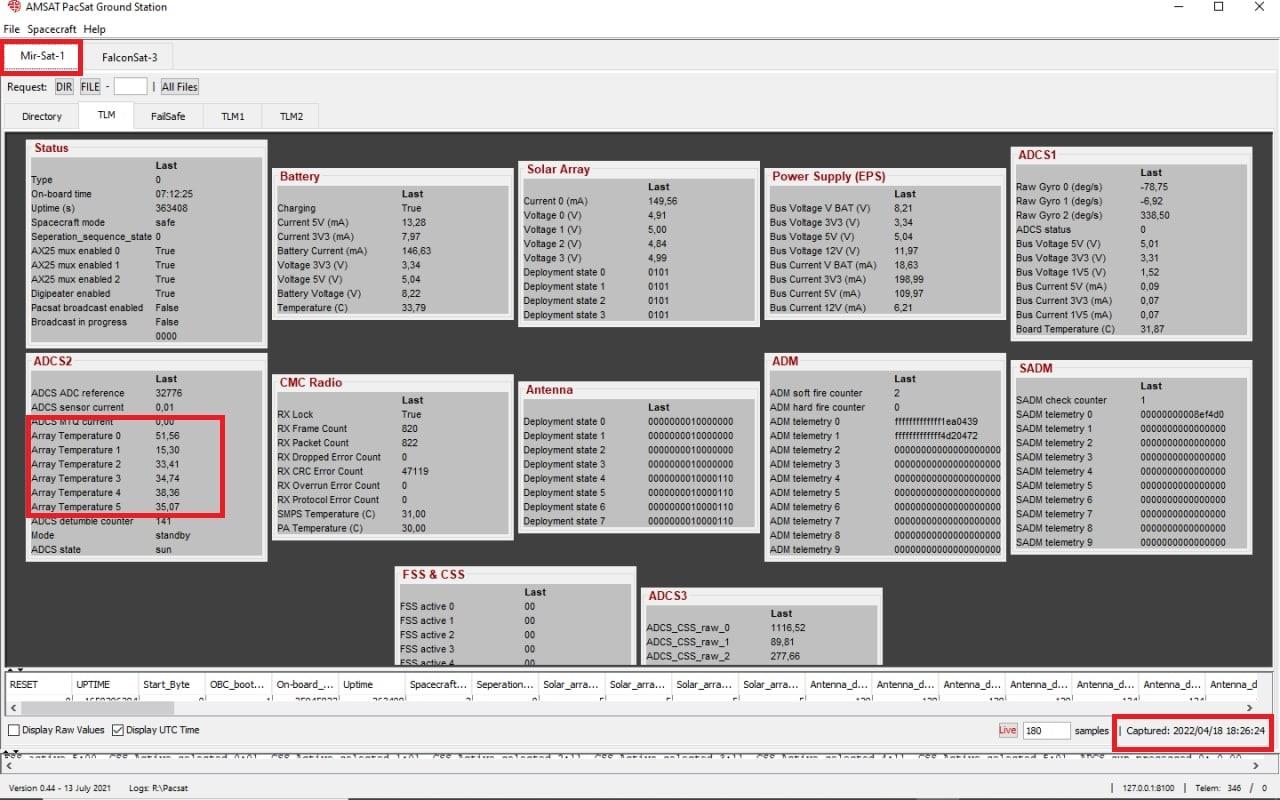The width and height of the screenshot is (1280, 800).
Task: Open the Spacecraft menu
Action: 52,29
